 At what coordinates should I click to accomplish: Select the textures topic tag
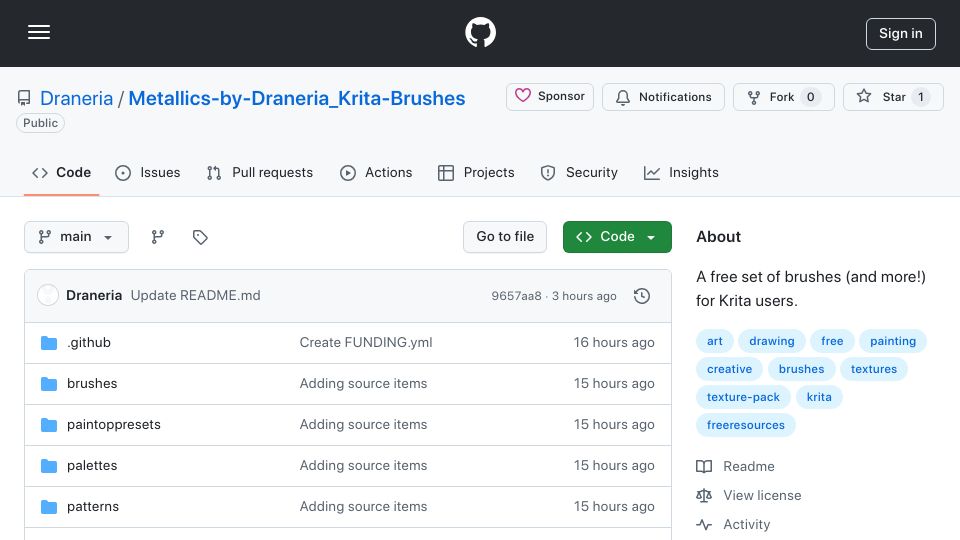pyautogui.click(x=874, y=369)
